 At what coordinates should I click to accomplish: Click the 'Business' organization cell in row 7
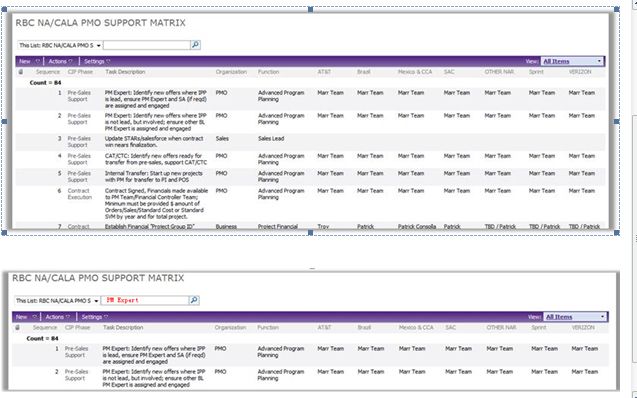[x=226, y=227]
